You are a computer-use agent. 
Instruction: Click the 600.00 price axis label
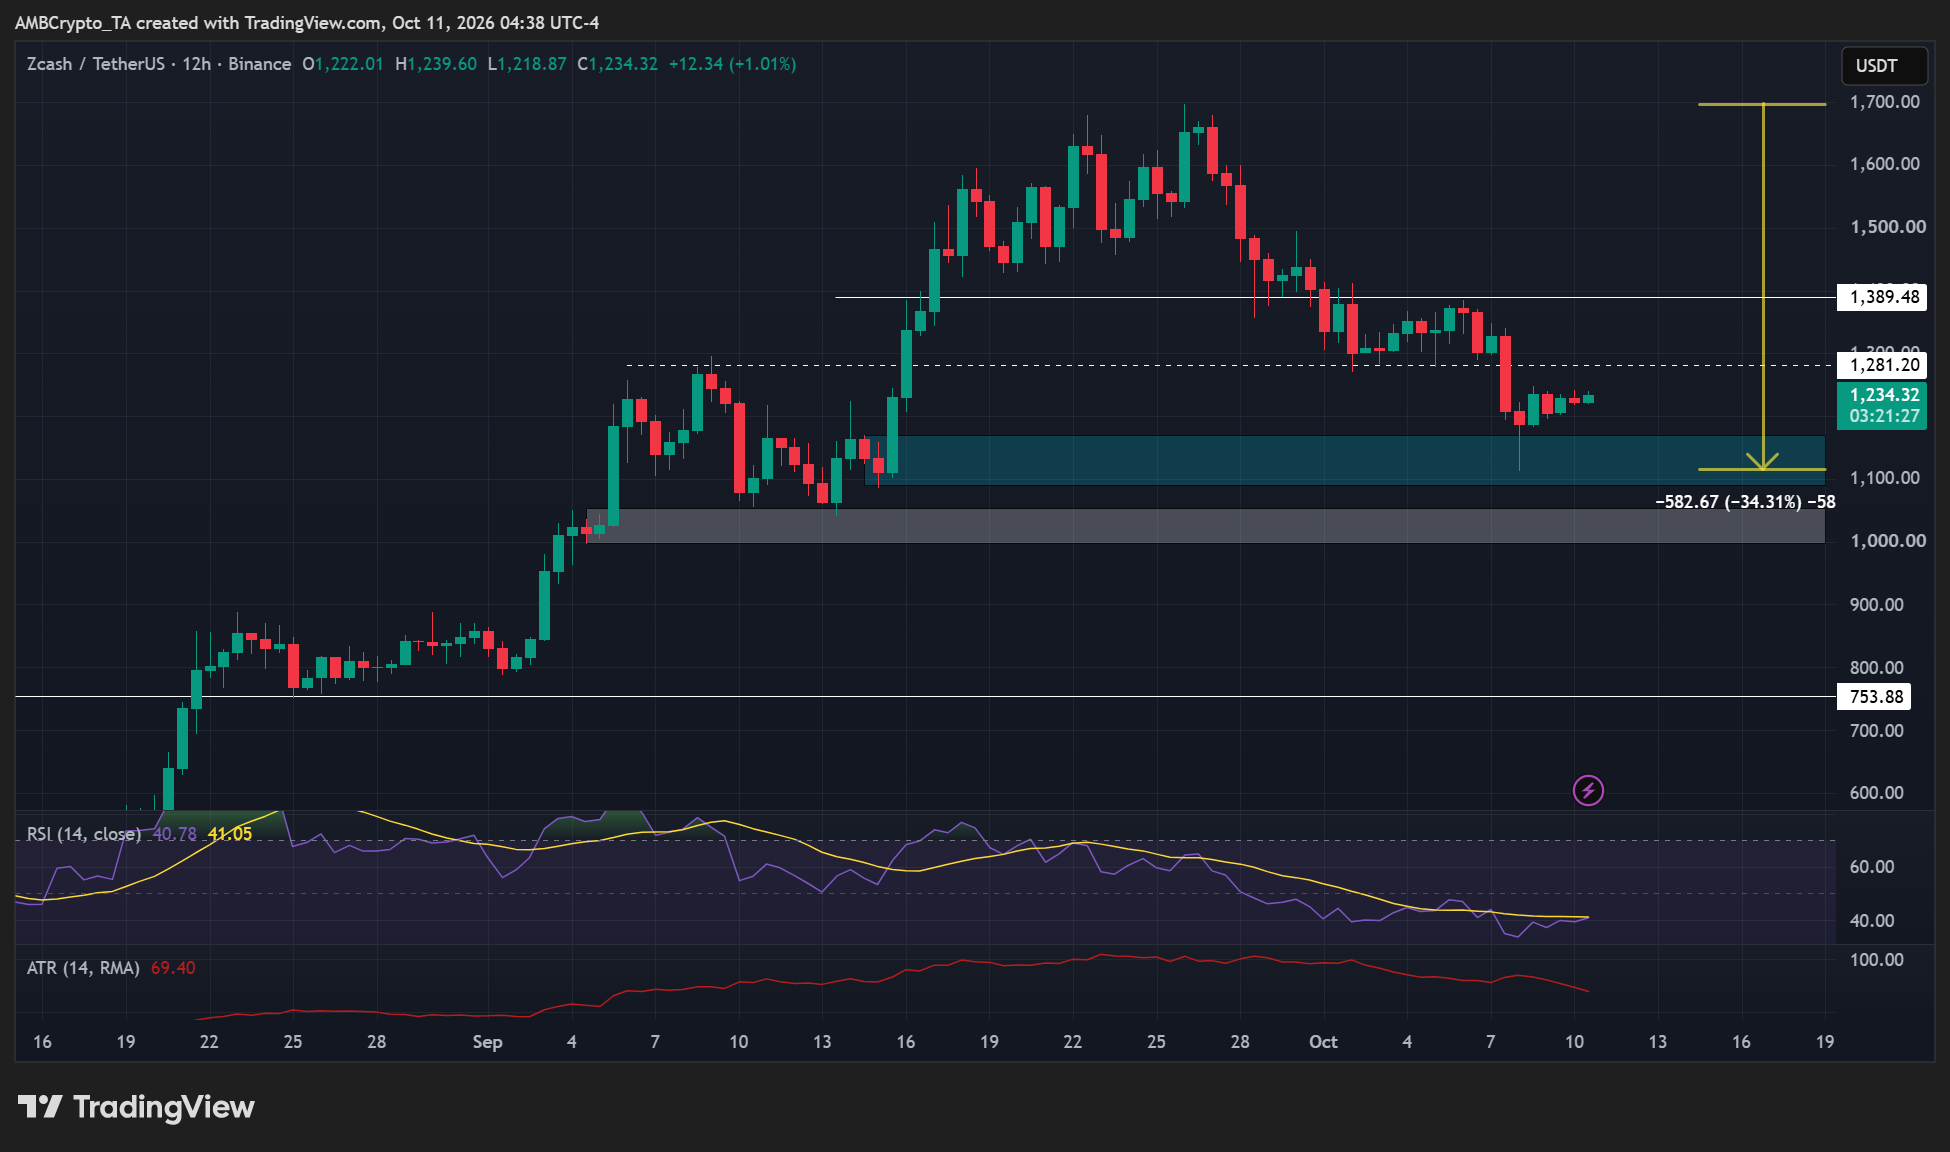1877,793
